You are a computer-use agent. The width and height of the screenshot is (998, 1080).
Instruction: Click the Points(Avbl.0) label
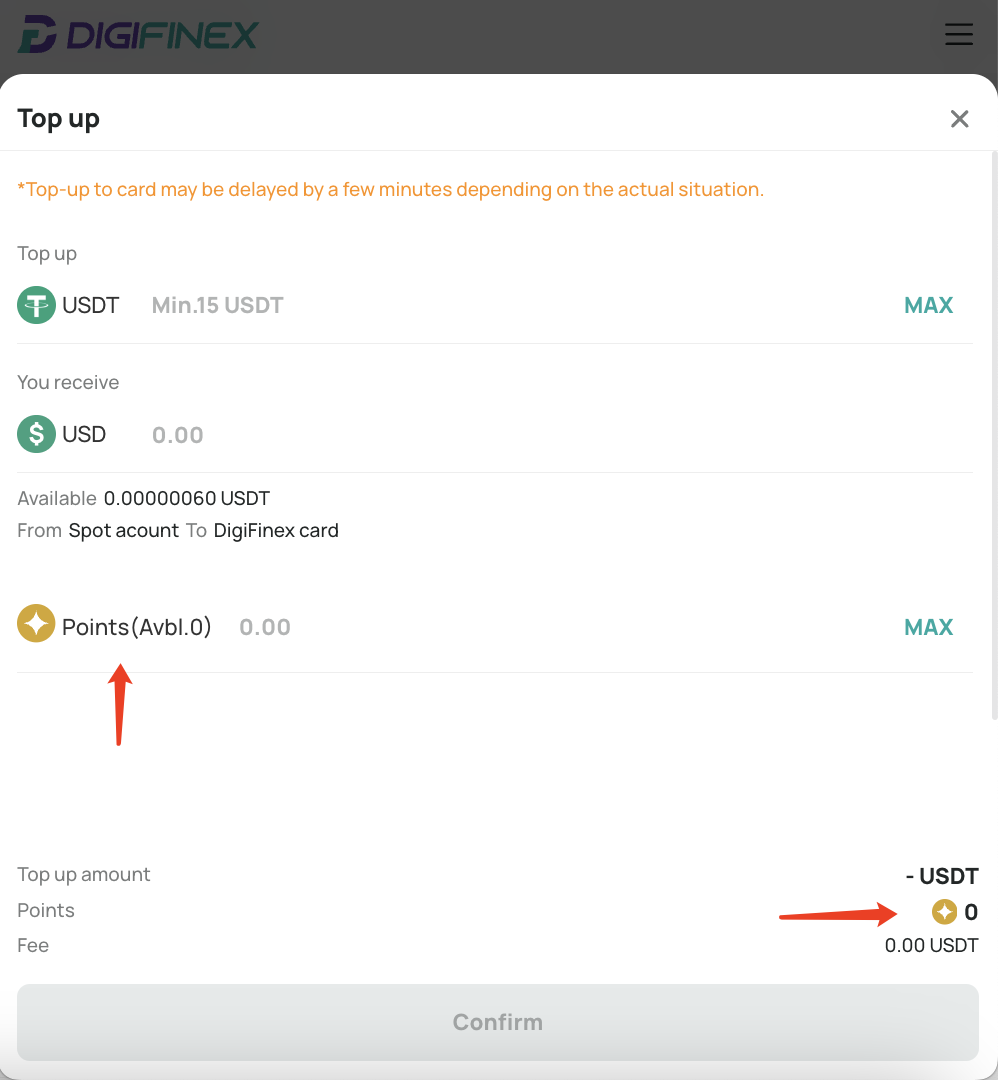[136, 627]
